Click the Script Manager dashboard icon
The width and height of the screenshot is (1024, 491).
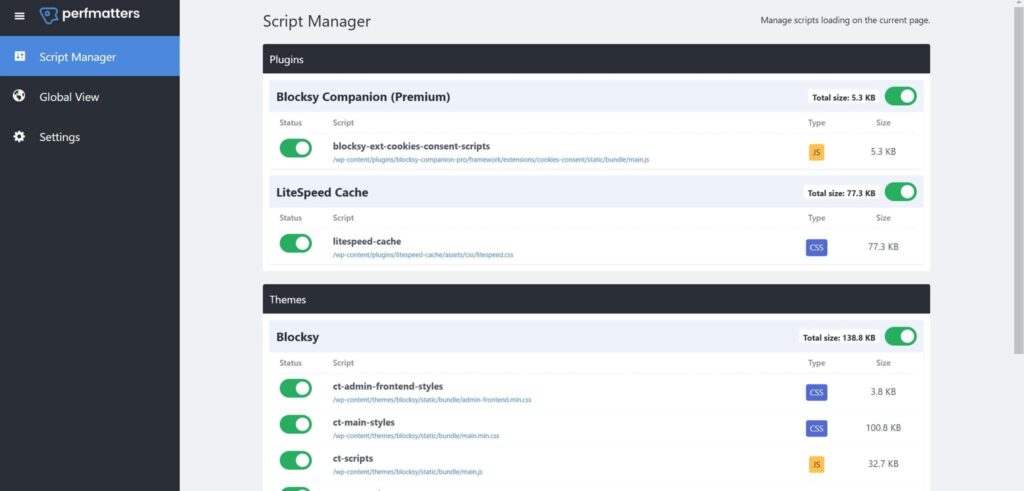[x=19, y=57]
